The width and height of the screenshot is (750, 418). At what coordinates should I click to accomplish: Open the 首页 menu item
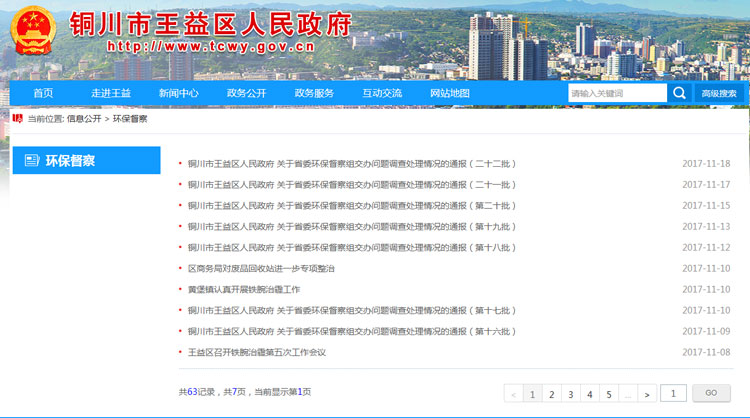click(43, 93)
